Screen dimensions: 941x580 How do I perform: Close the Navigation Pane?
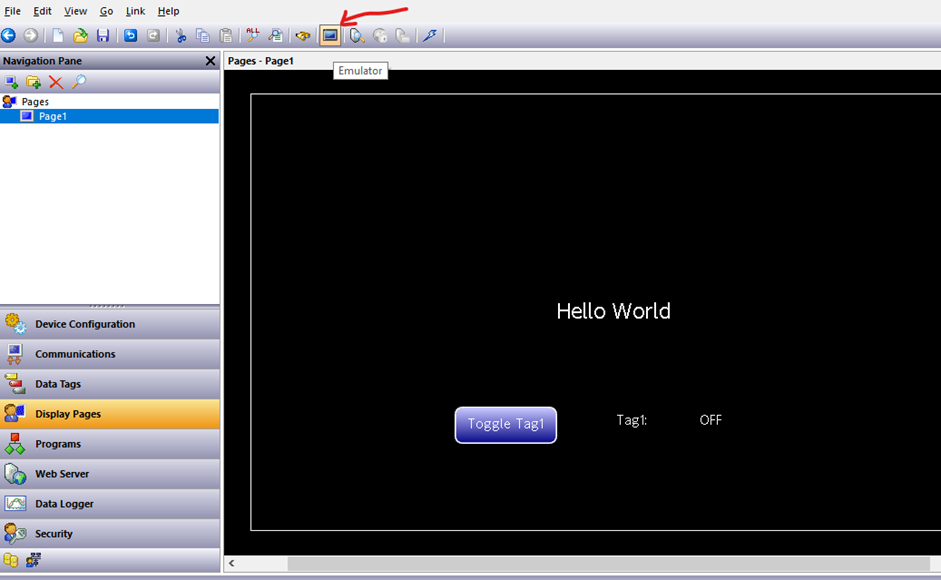pos(210,61)
